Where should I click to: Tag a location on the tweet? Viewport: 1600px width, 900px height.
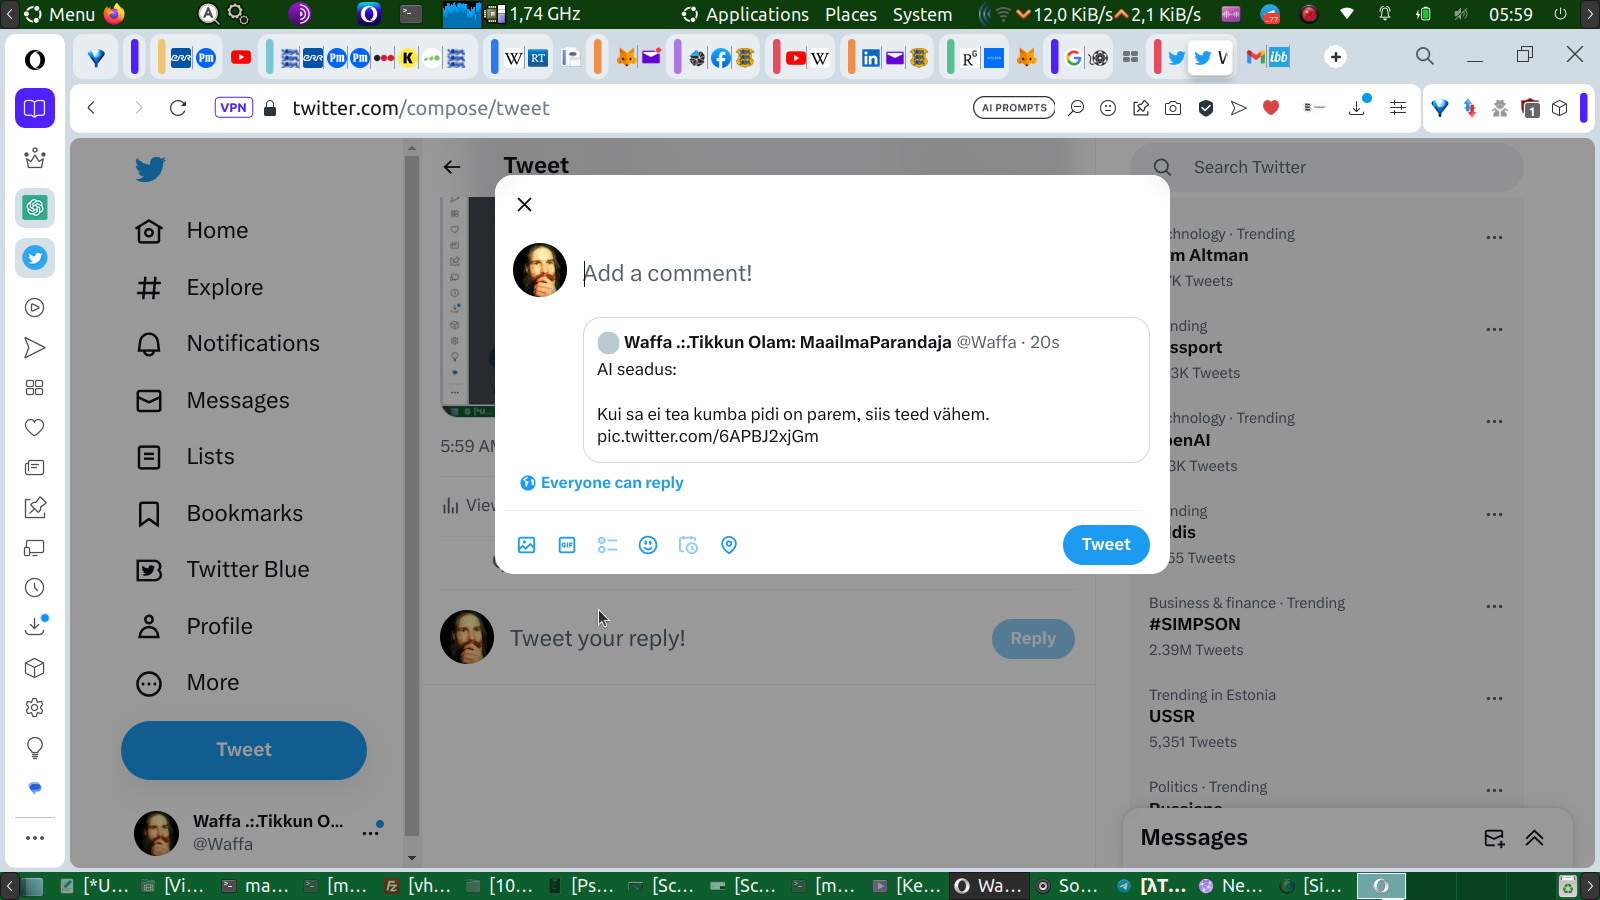(x=729, y=545)
